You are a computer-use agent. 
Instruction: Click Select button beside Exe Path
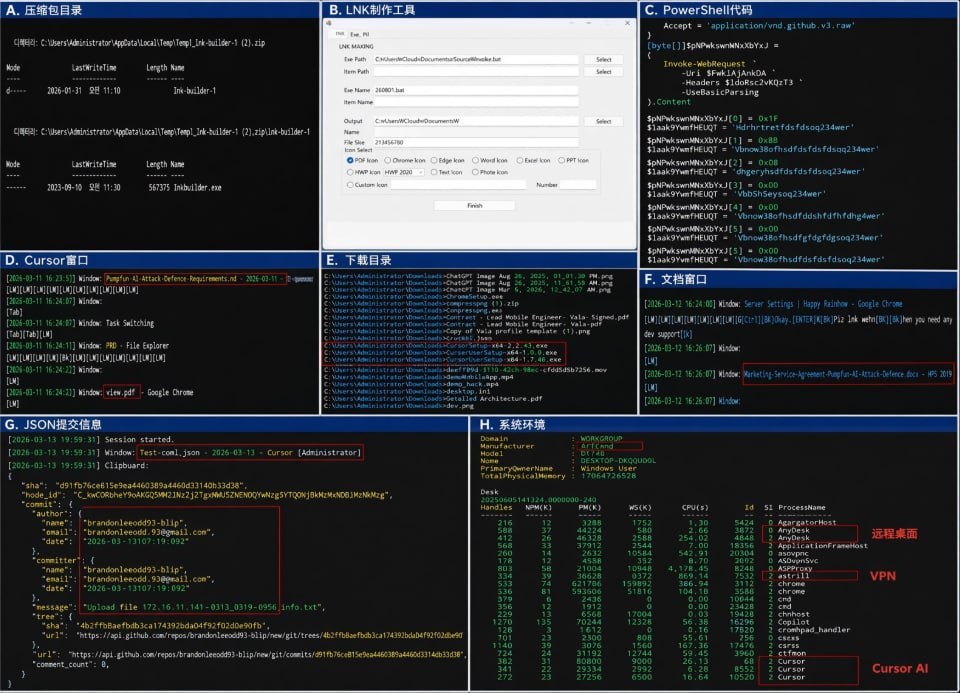(603, 59)
